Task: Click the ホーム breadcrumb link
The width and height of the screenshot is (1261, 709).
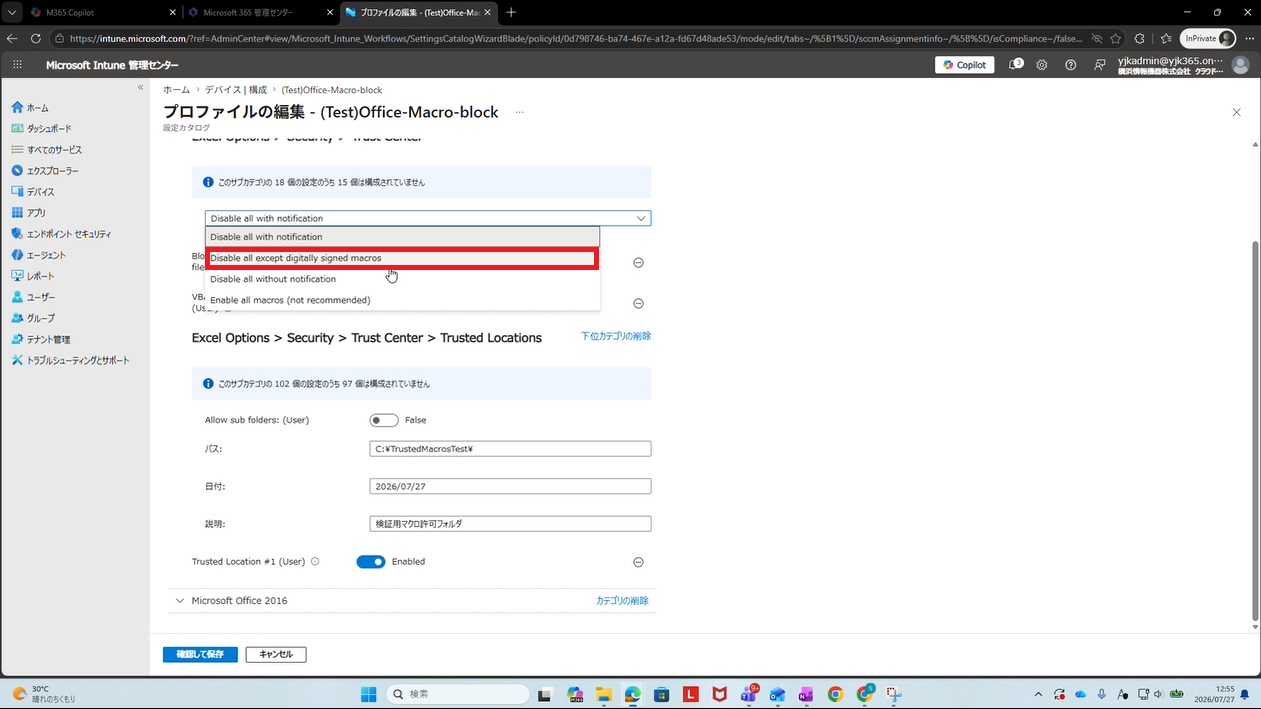Action: 177,90
